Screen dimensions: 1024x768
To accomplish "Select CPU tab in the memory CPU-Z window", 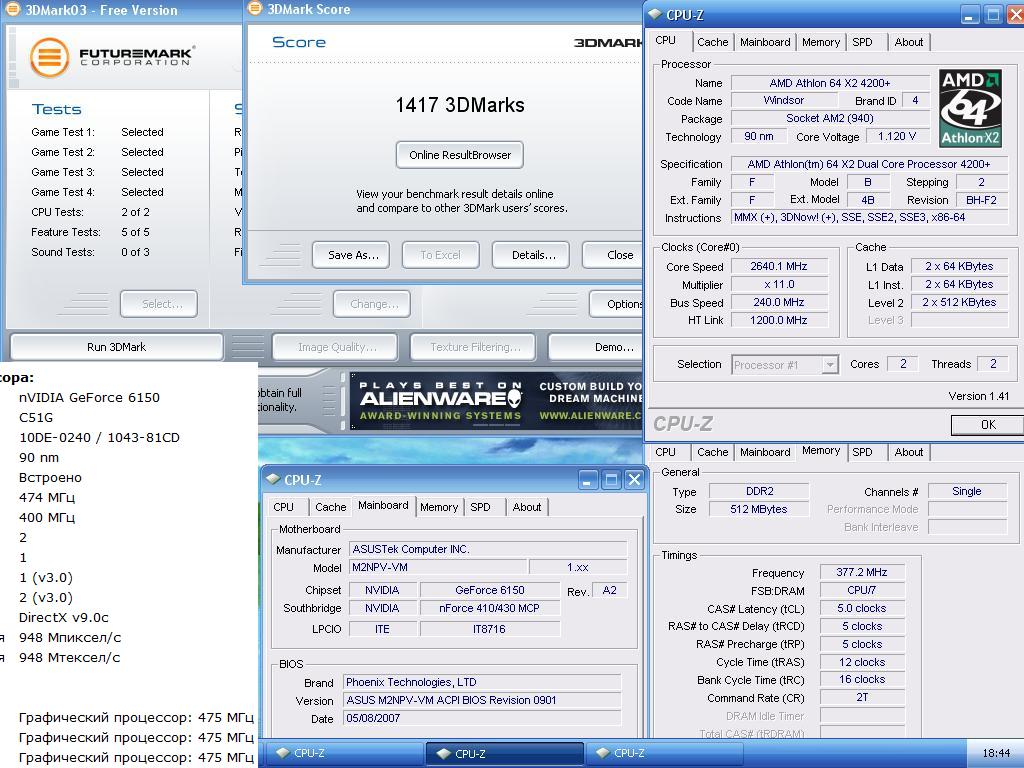I will point(665,452).
